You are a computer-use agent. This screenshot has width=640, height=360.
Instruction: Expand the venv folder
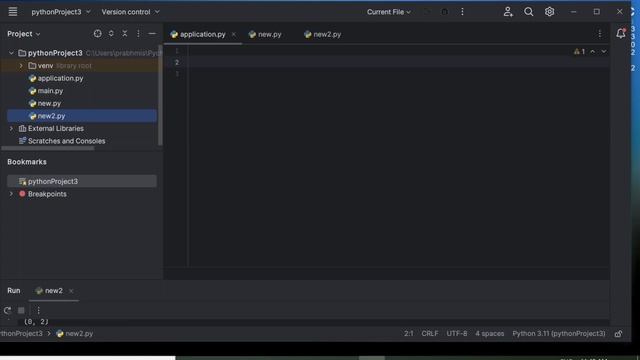click(x=21, y=66)
